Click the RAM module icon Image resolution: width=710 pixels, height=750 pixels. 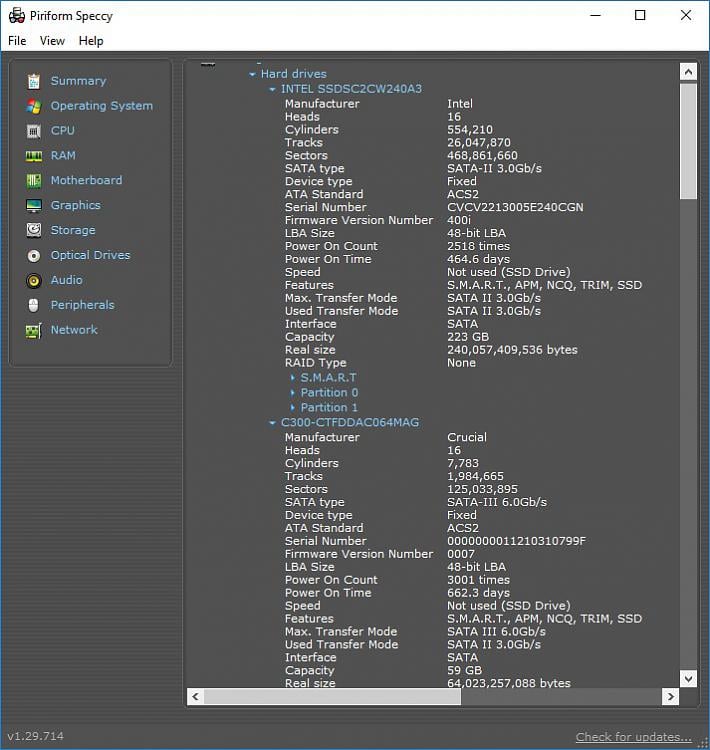(x=33, y=156)
